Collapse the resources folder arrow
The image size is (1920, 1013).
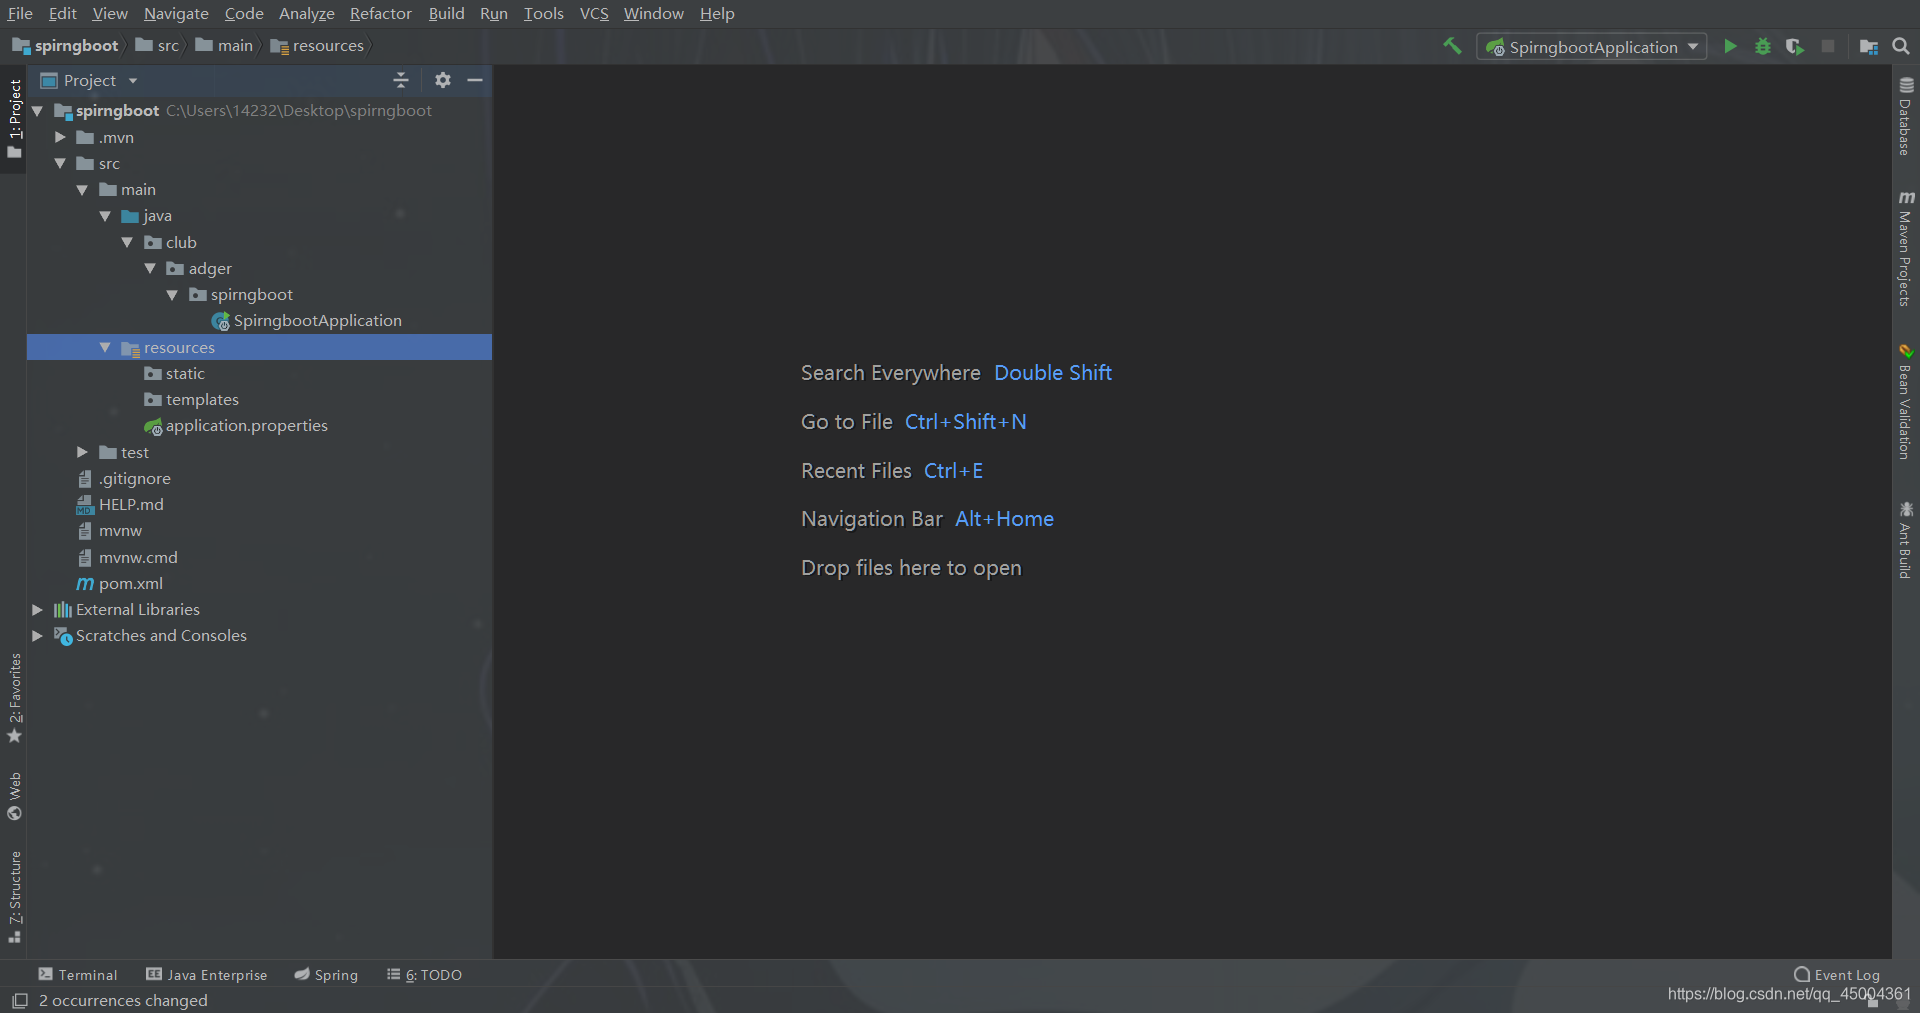[105, 347]
